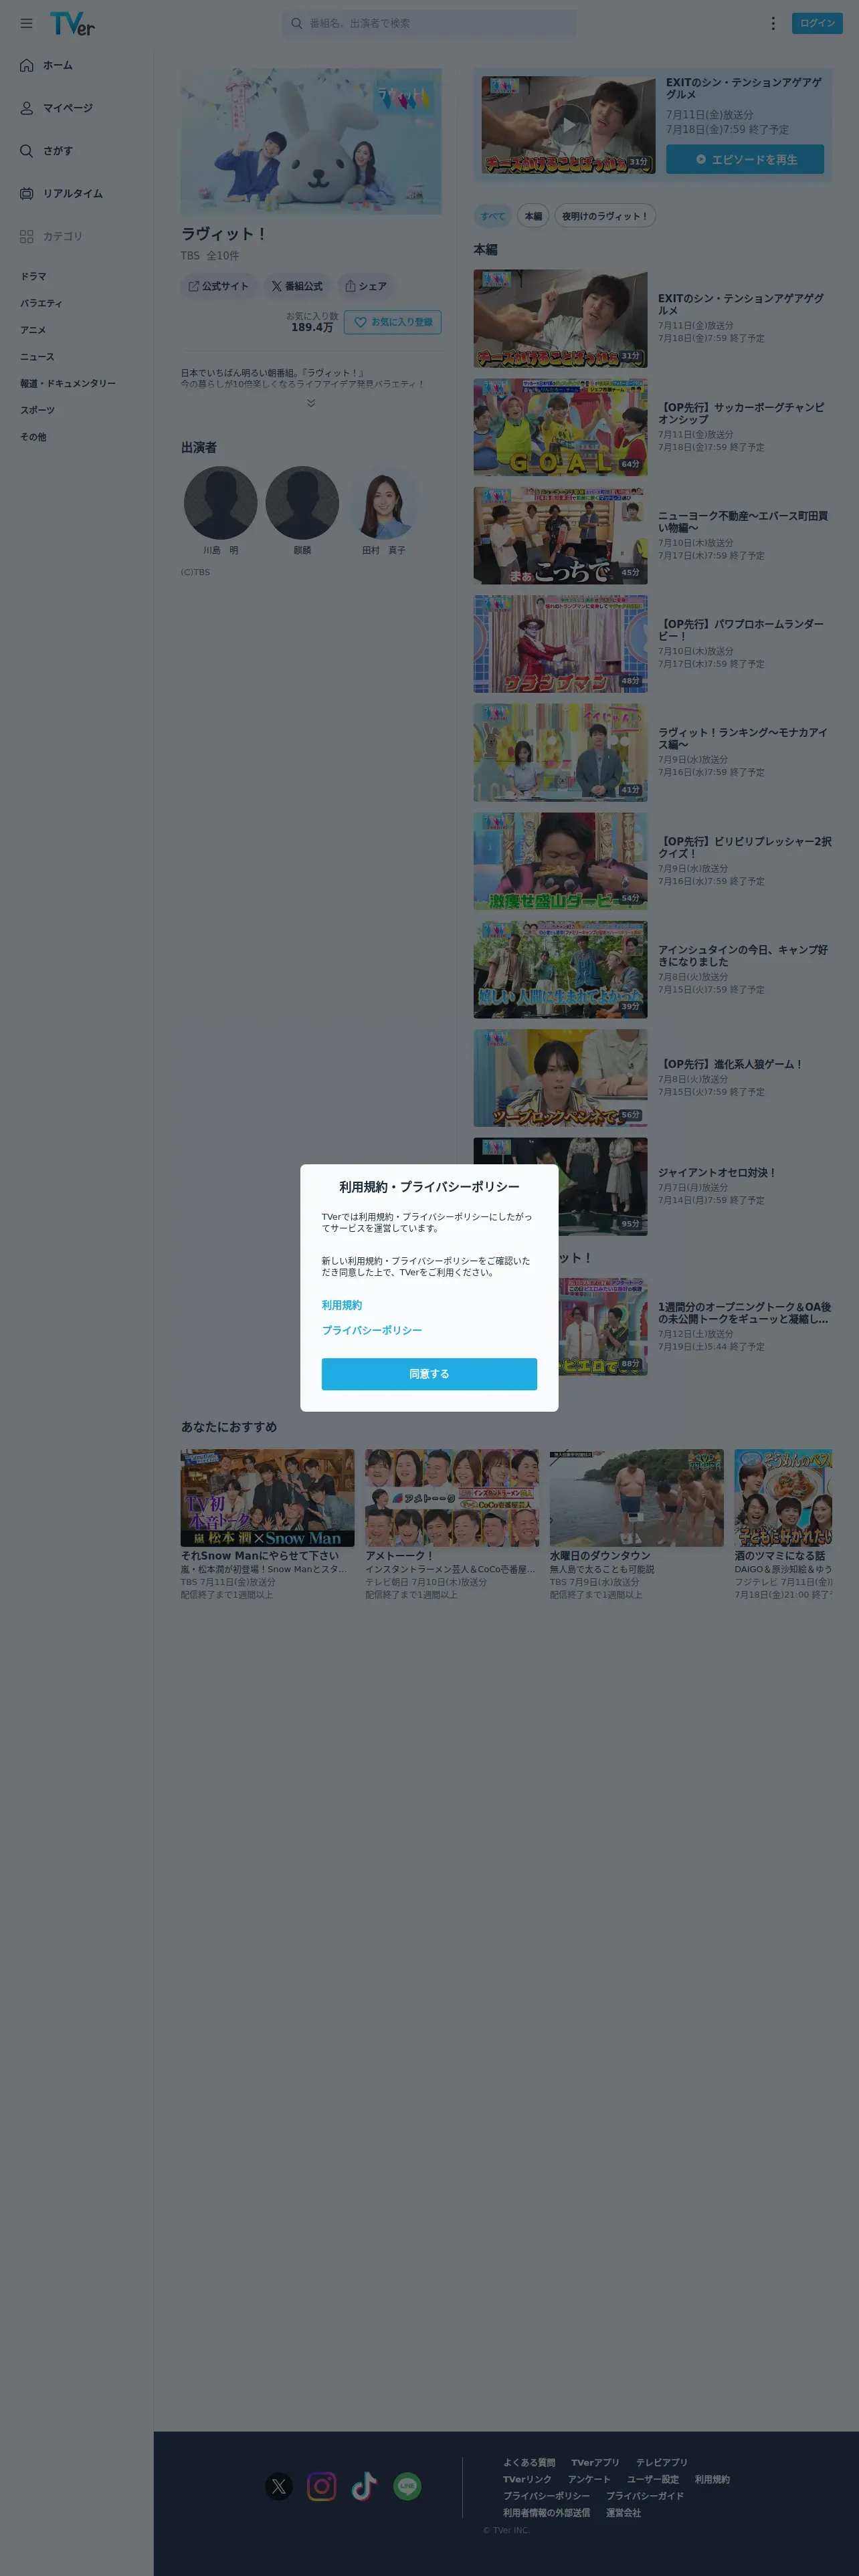Open the LINE icon in footer
The image size is (859, 2576).
click(x=407, y=2486)
